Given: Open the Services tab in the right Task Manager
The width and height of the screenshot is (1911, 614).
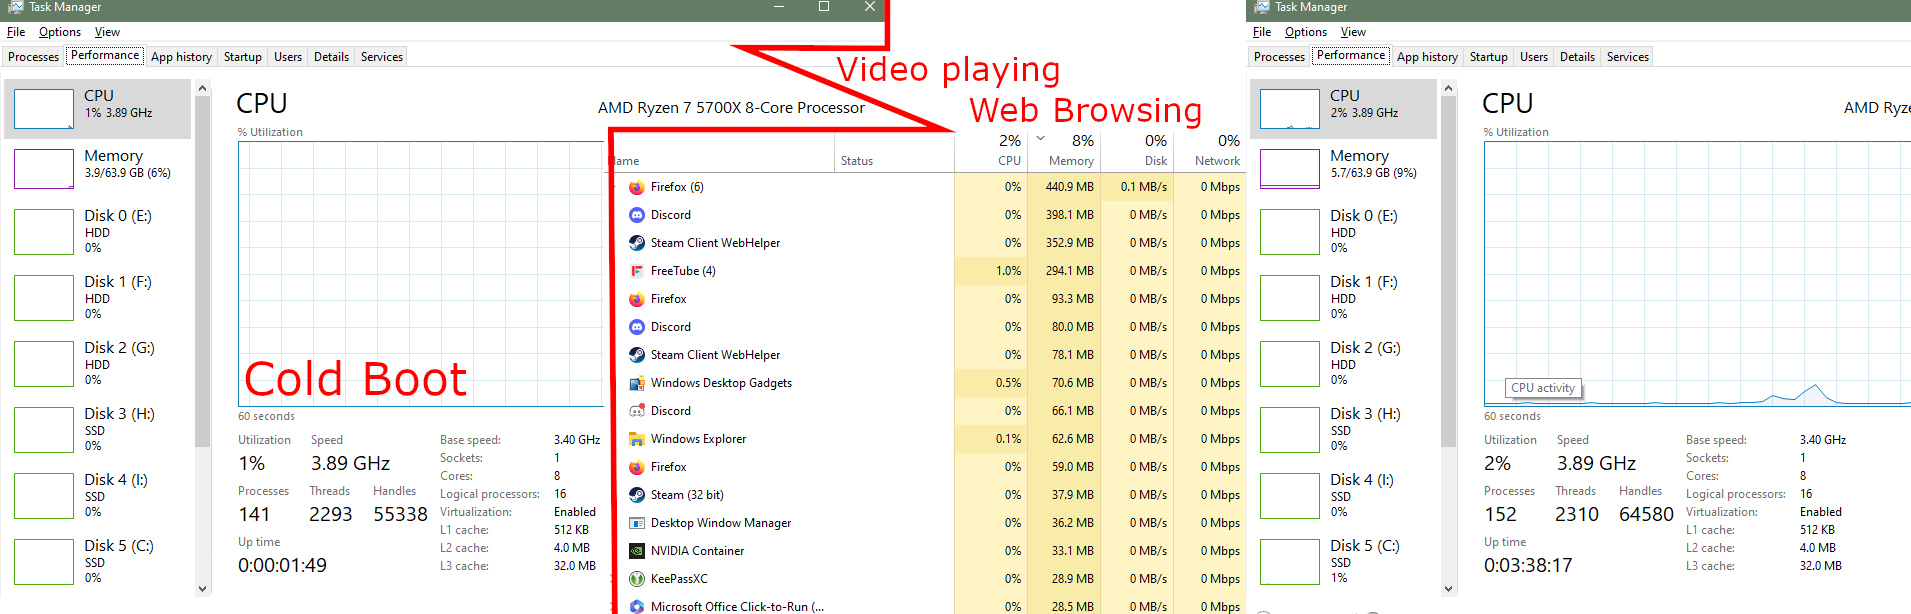Looking at the screenshot, I should 1628,57.
